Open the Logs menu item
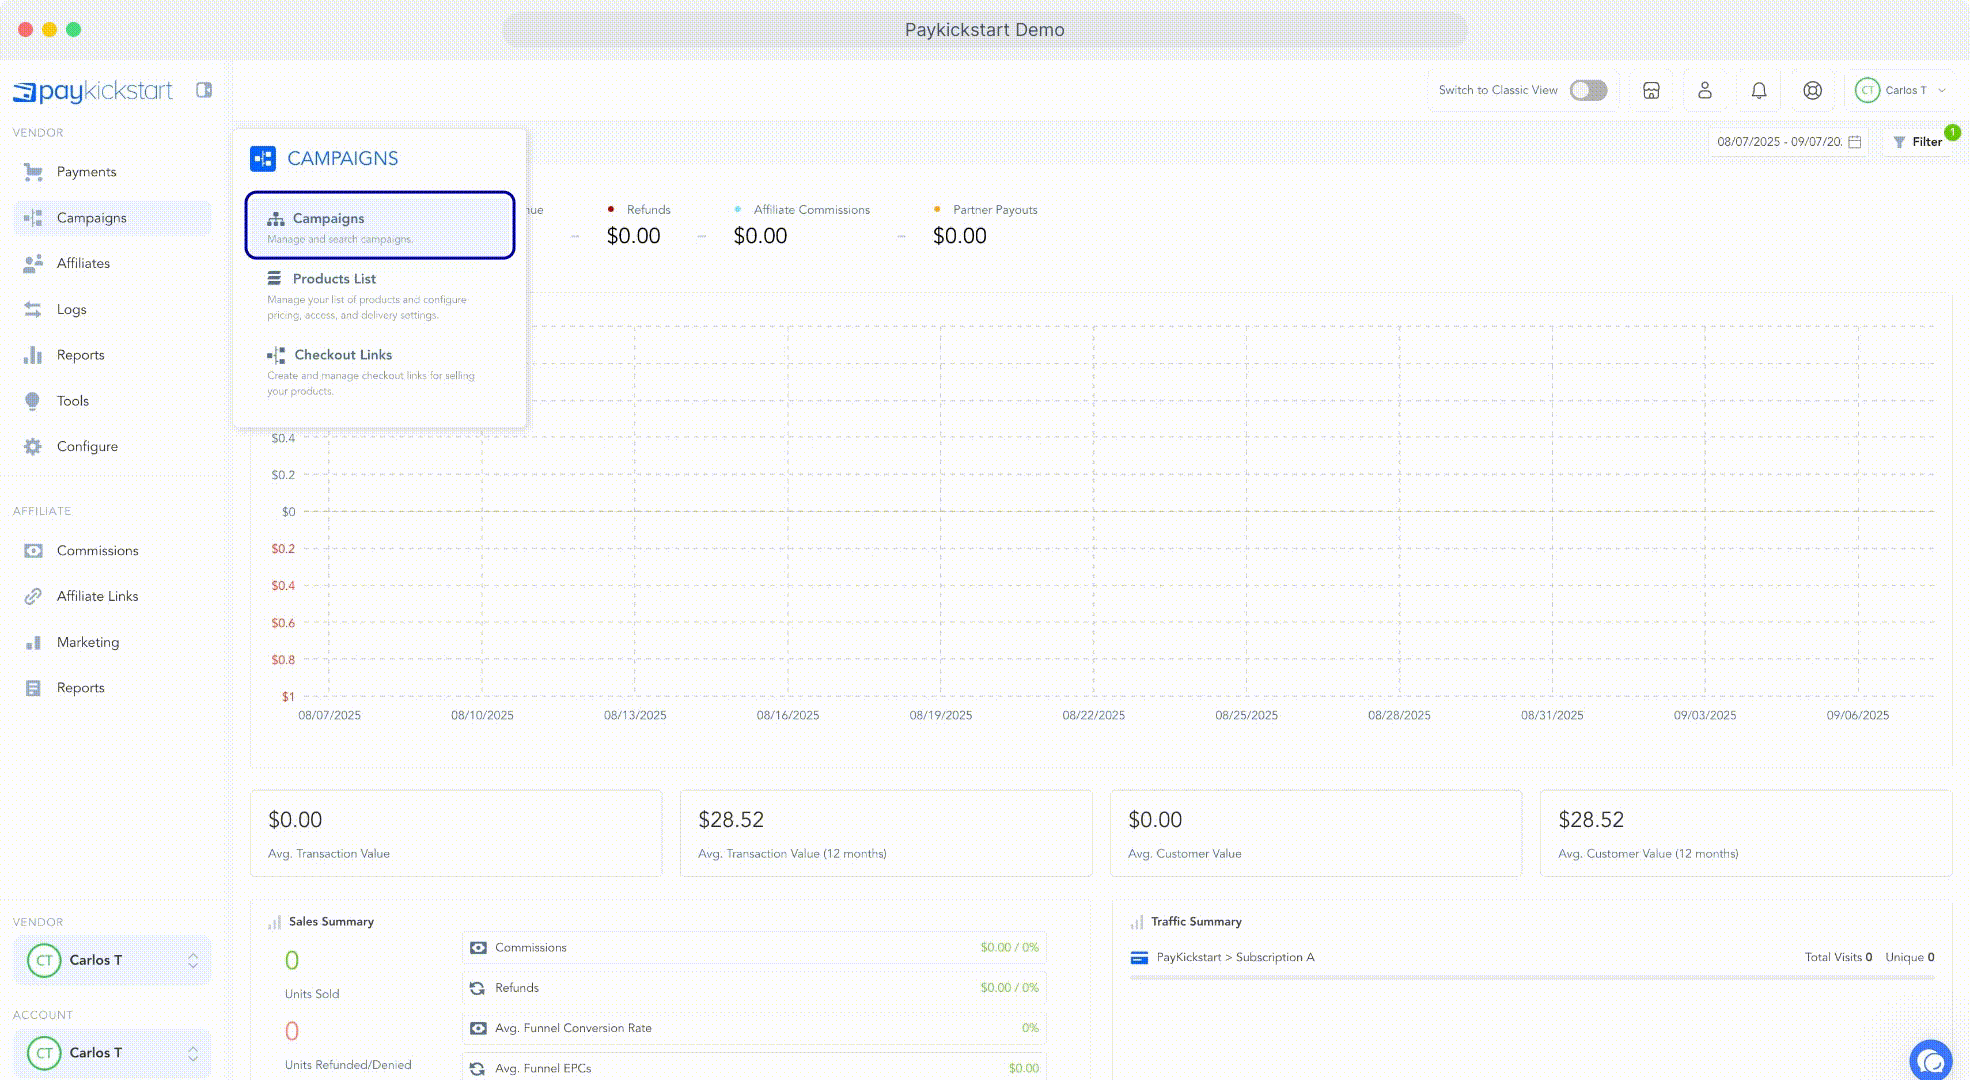1970x1080 pixels. 113,309
